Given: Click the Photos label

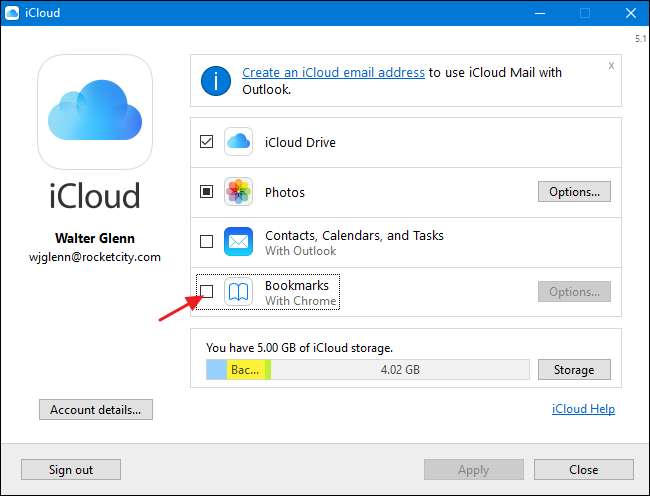Looking at the screenshot, I should tap(285, 192).
